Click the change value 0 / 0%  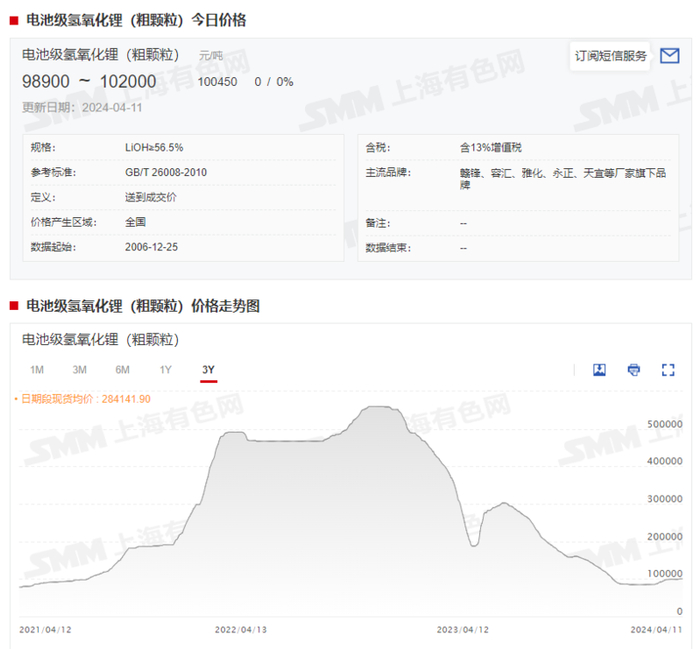coord(274,82)
